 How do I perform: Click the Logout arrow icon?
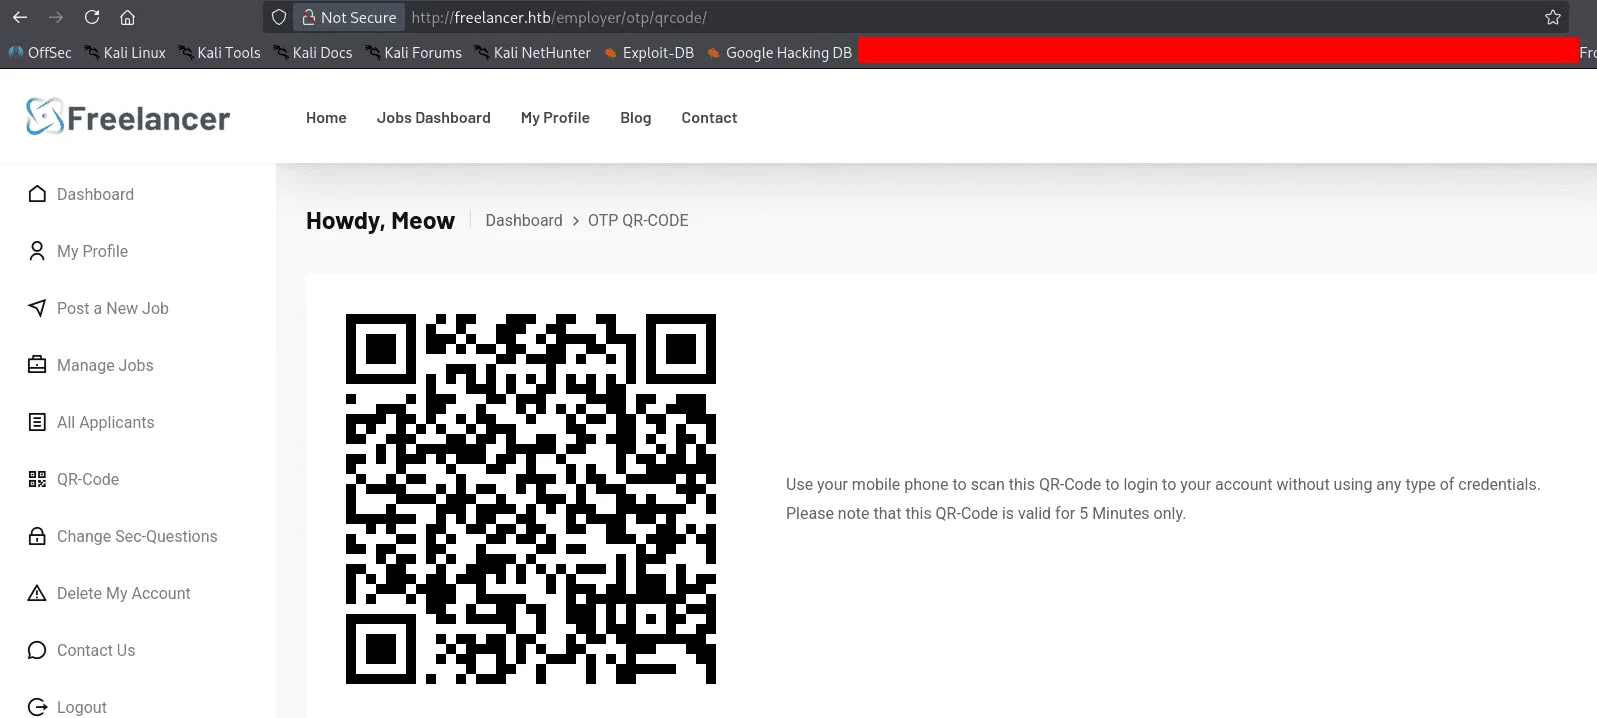pos(37,707)
